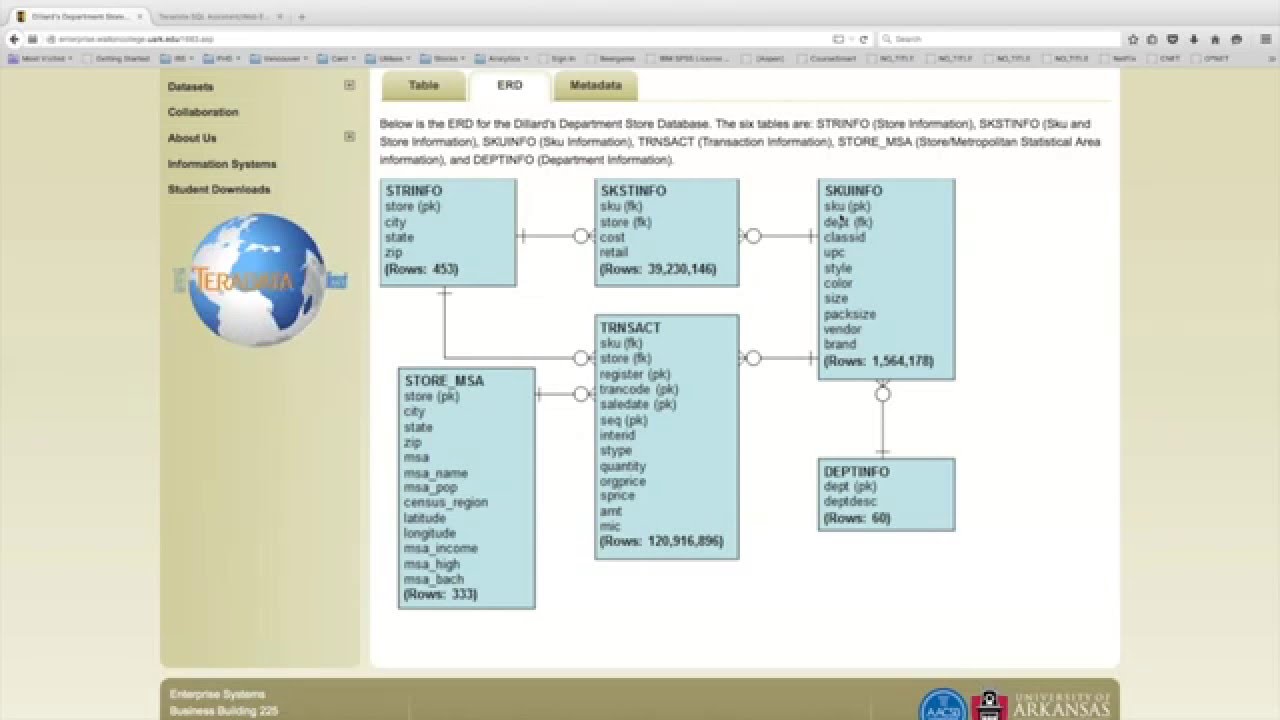Image resolution: width=1280 pixels, height=720 pixels.
Task: Click the reload page icon in address bar
Action: [x=864, y=39]
